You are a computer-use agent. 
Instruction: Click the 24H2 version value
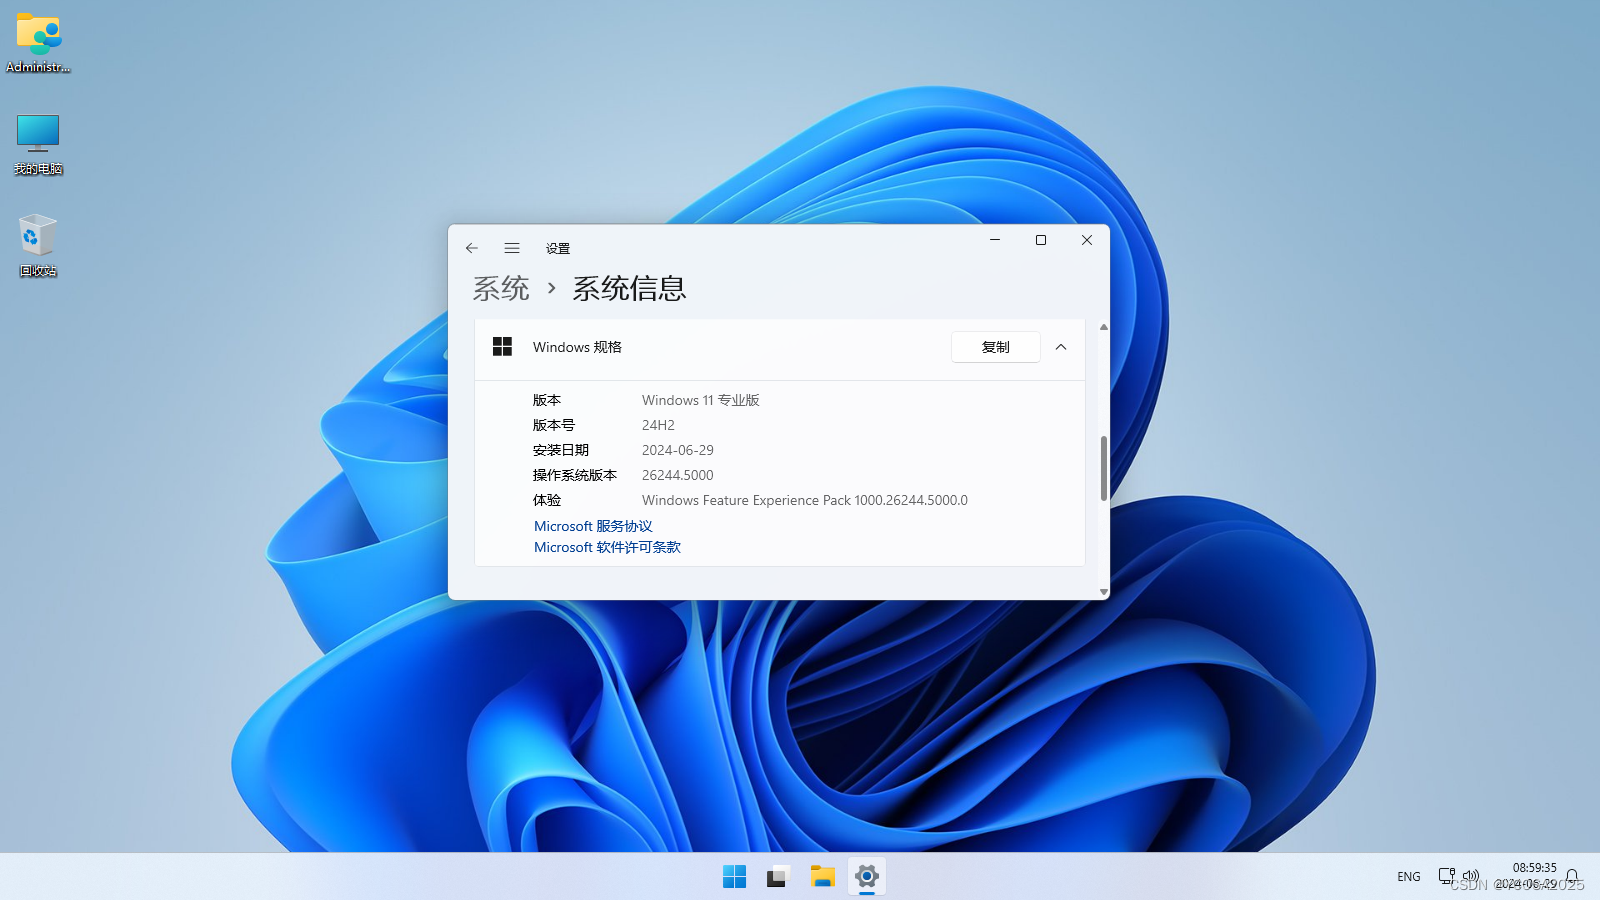click(658, 425)
